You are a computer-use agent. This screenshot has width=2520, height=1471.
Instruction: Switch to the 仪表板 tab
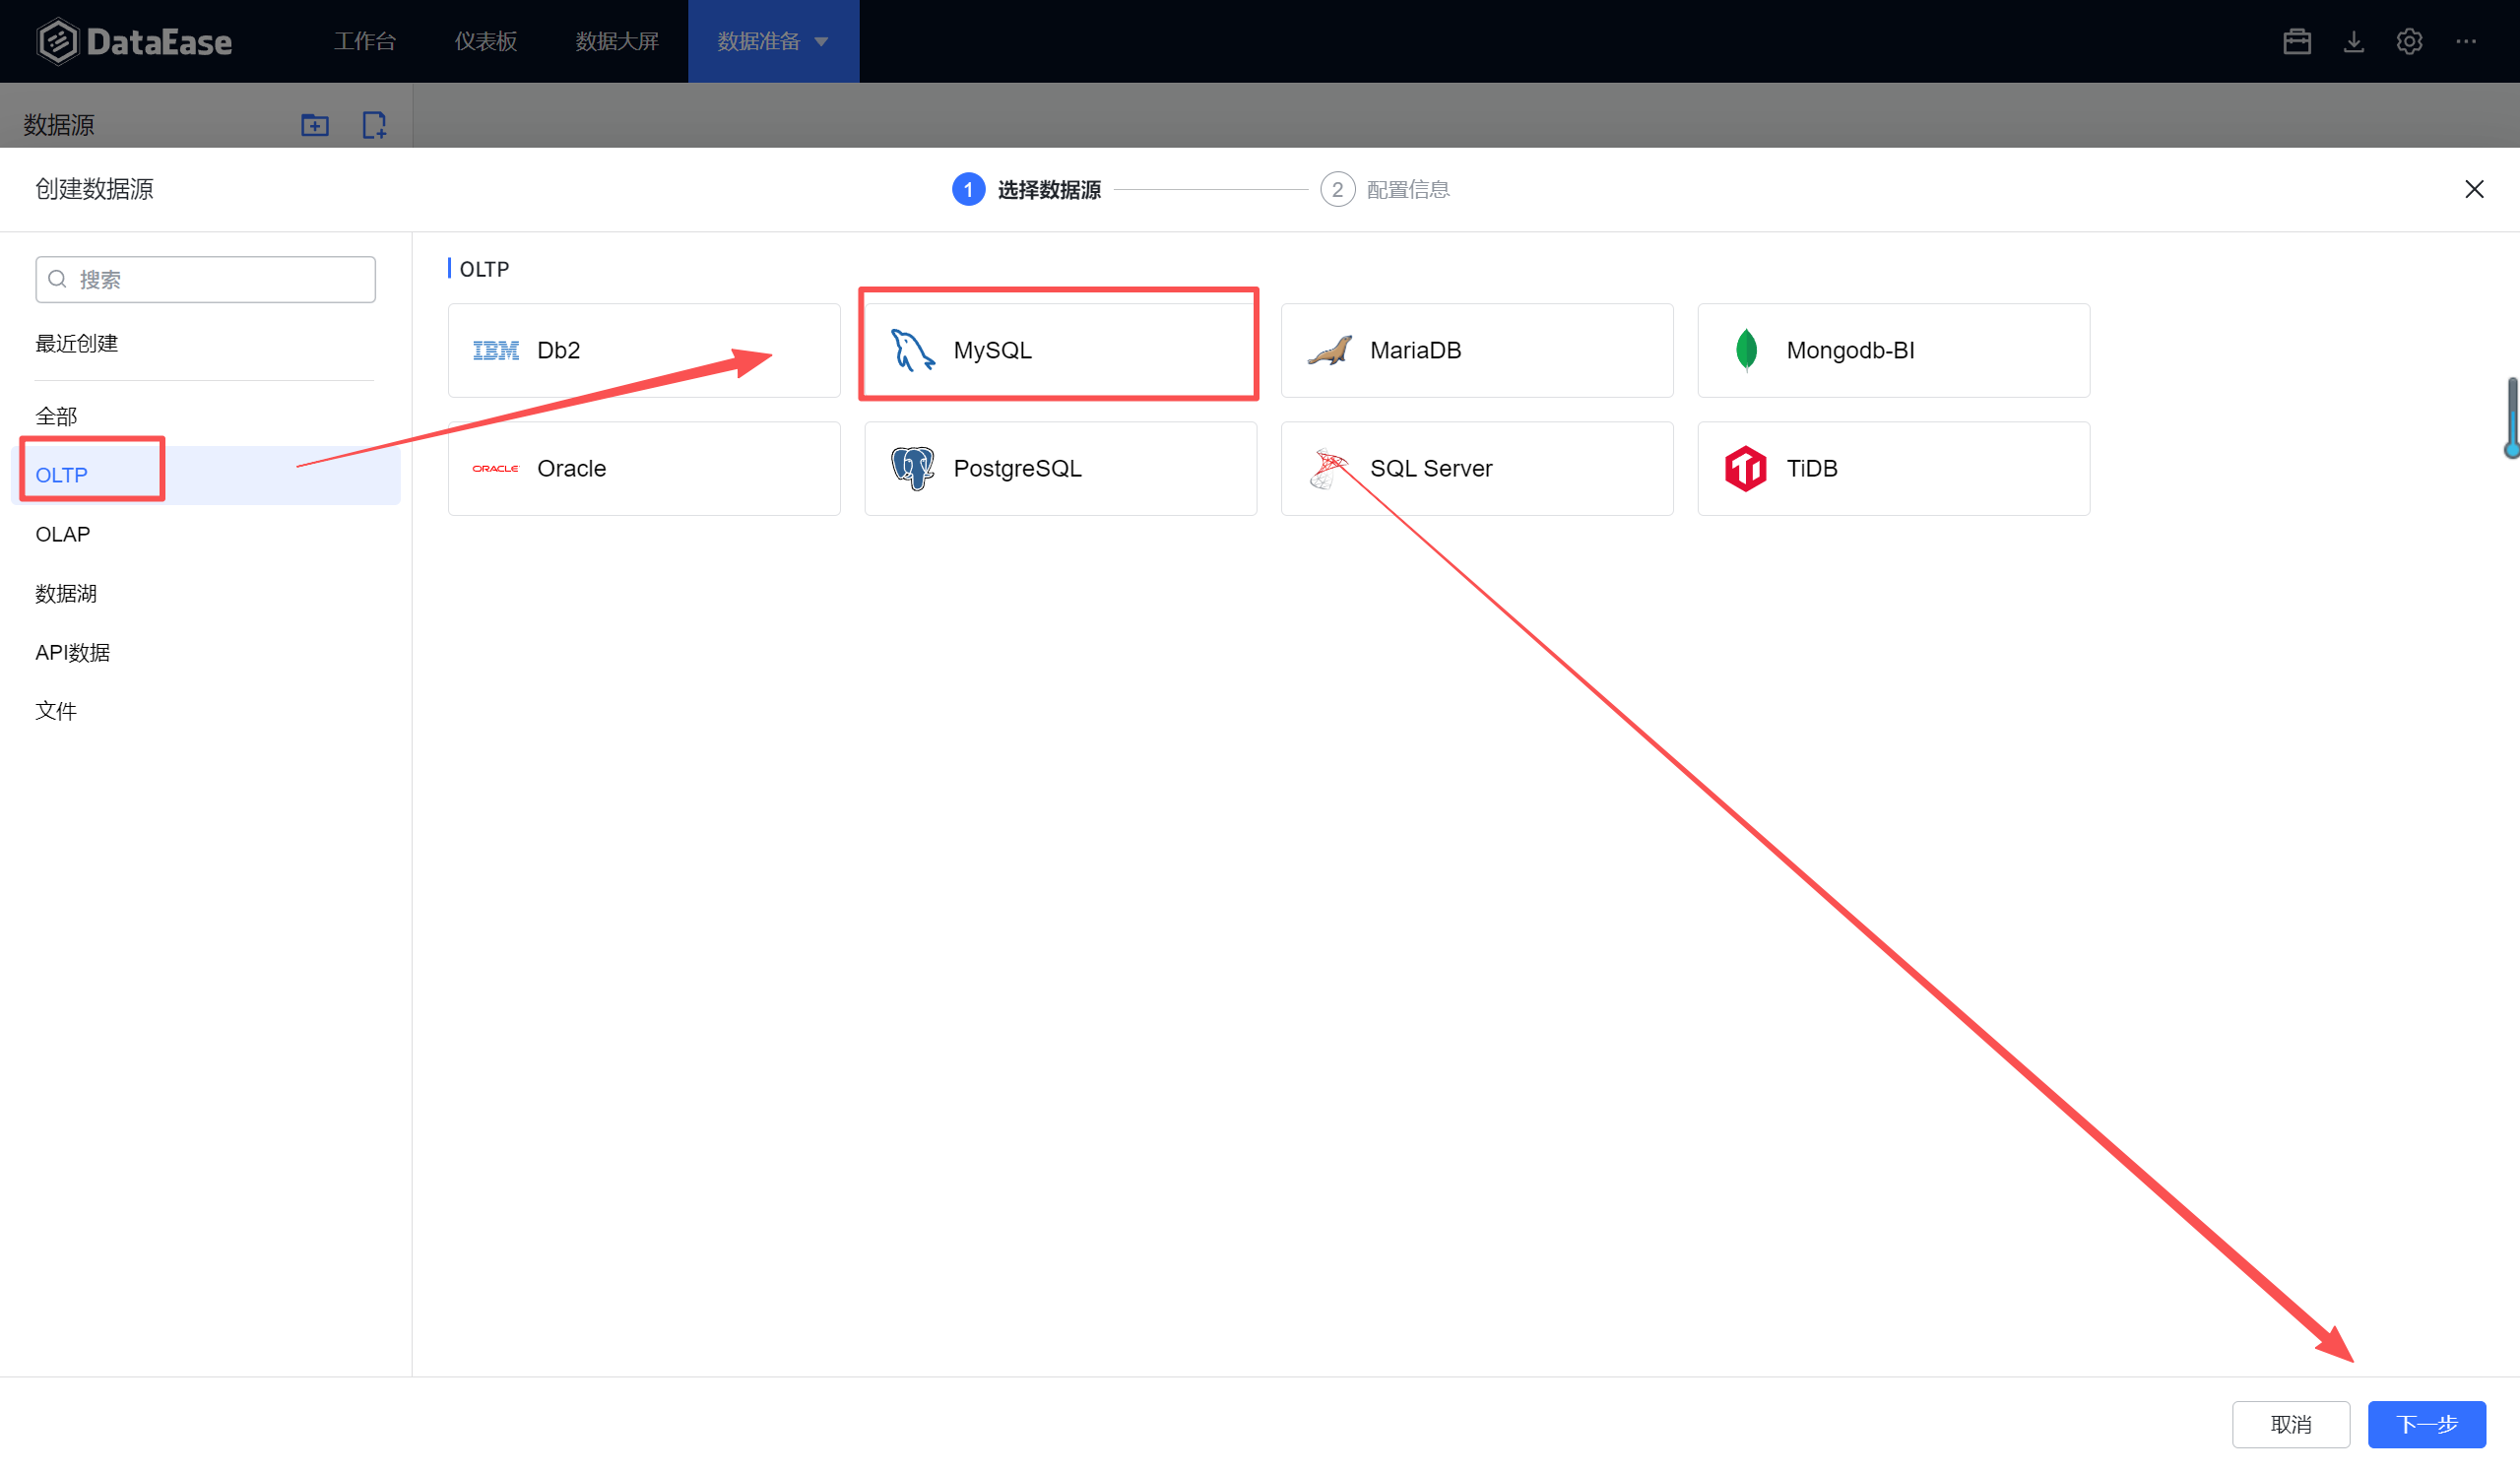point(485,41)
